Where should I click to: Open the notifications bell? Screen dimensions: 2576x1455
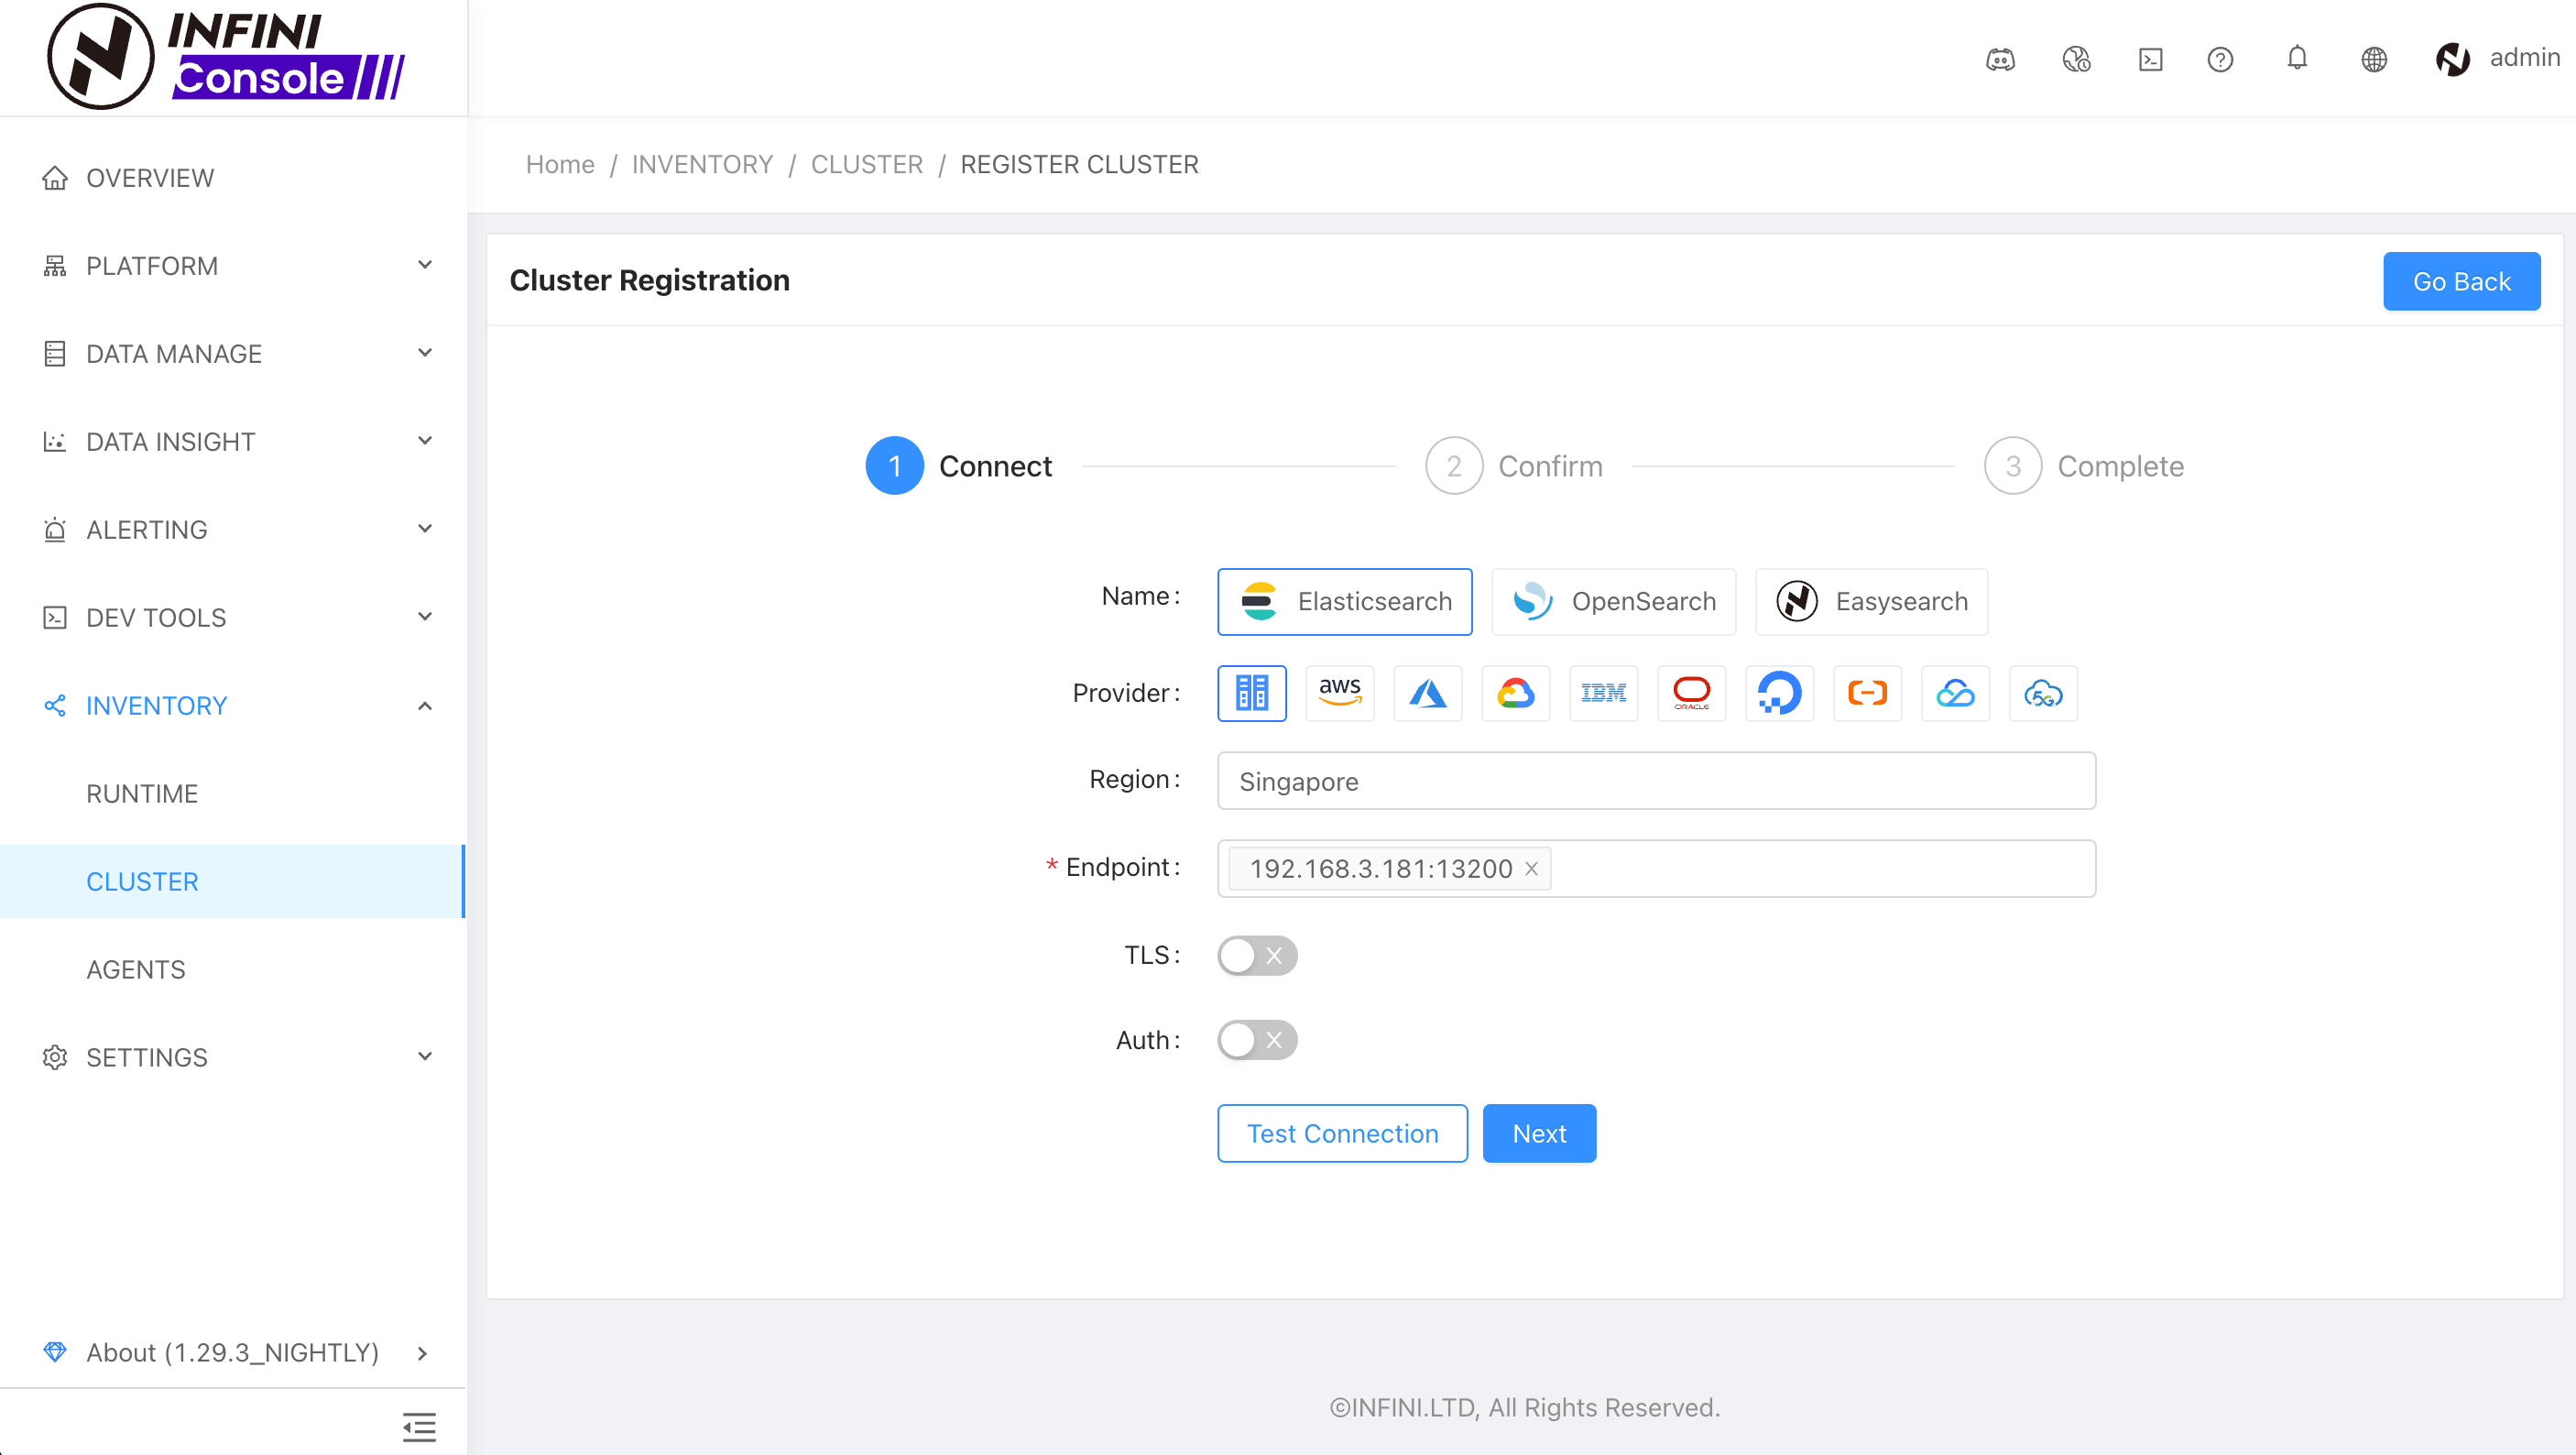tap(2297, 59)
